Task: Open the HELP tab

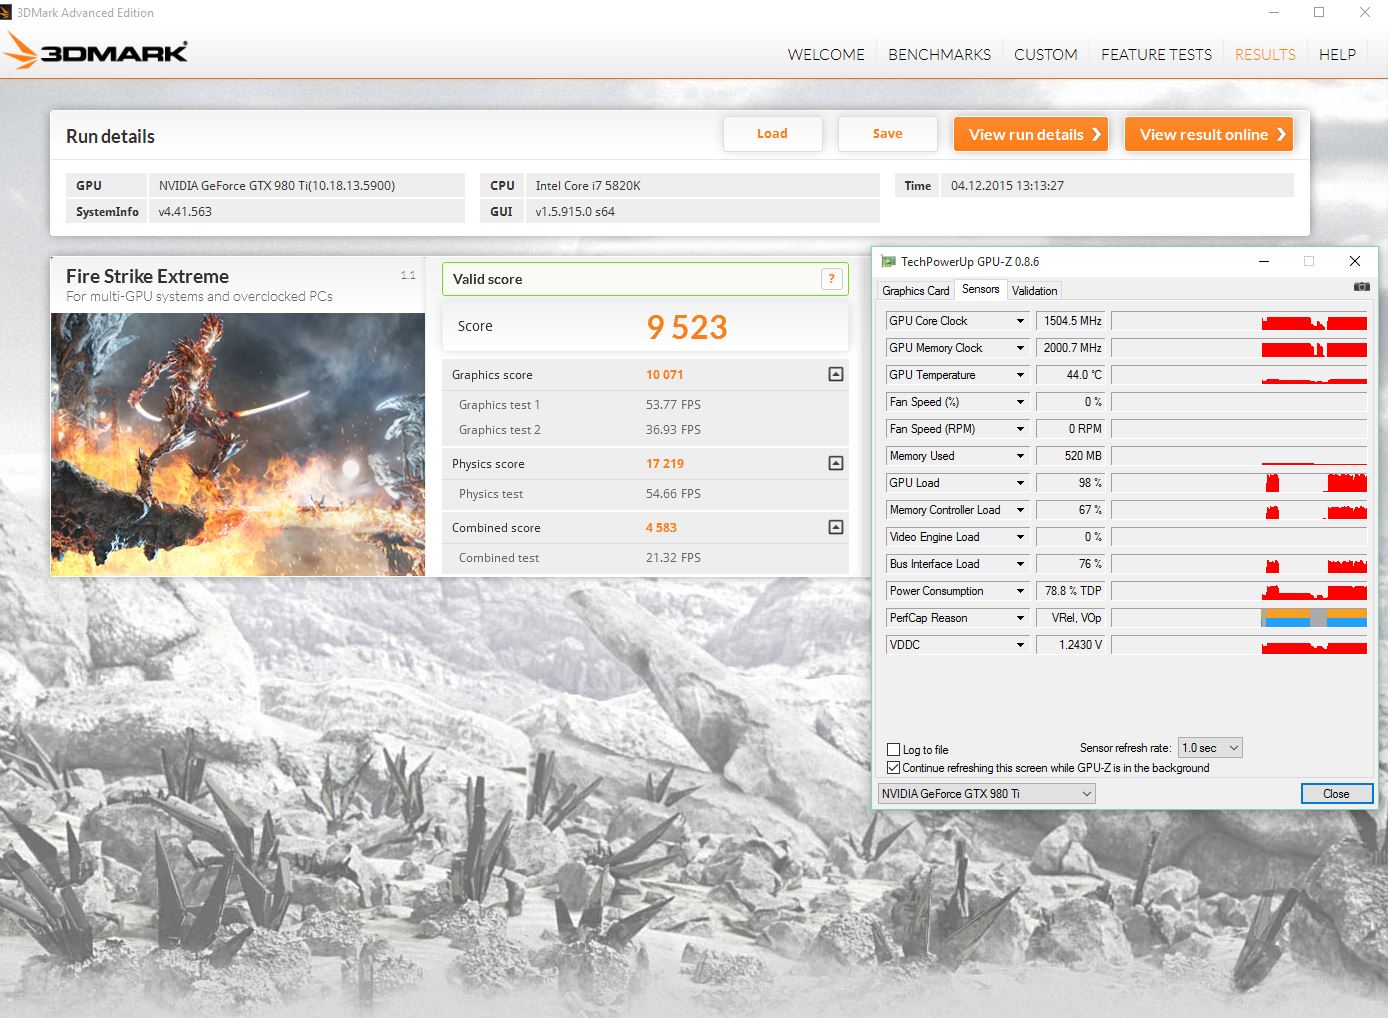Action: point(1337,55)
